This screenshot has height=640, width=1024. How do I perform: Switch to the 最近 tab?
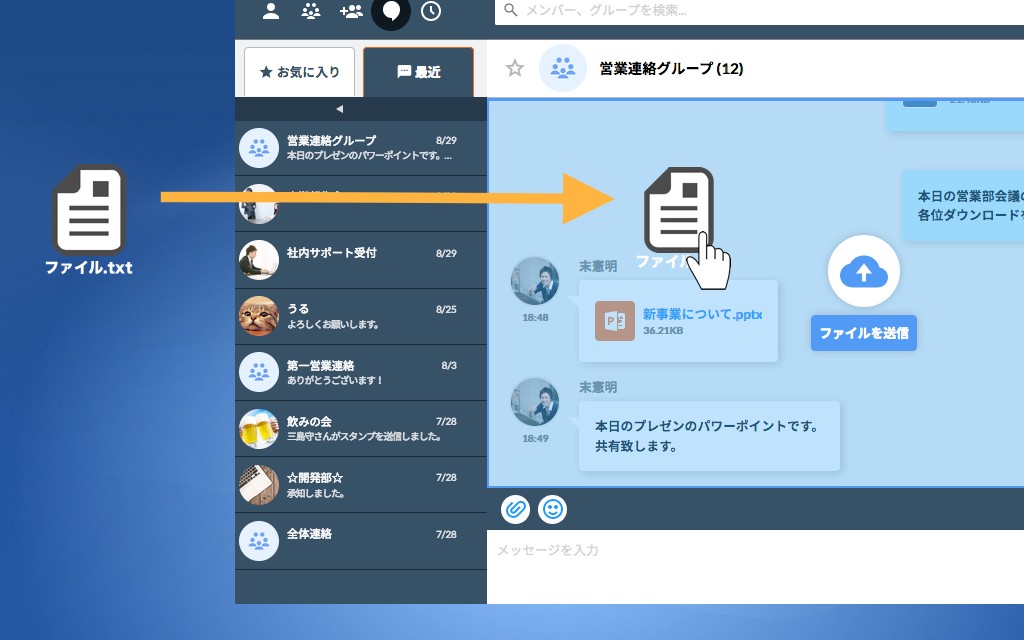tap(418, 72)
